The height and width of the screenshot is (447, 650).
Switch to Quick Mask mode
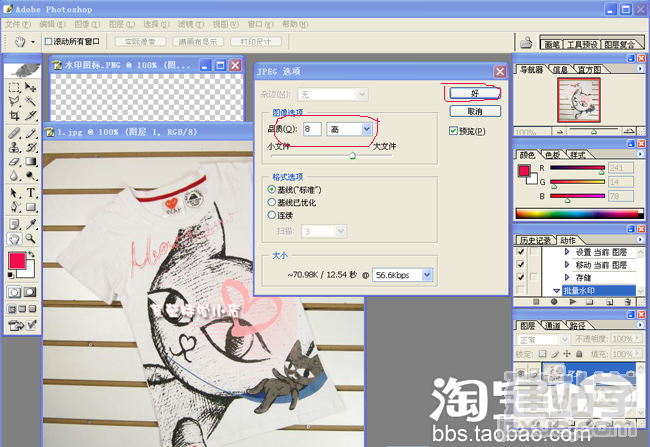click(x=30, y=292)
